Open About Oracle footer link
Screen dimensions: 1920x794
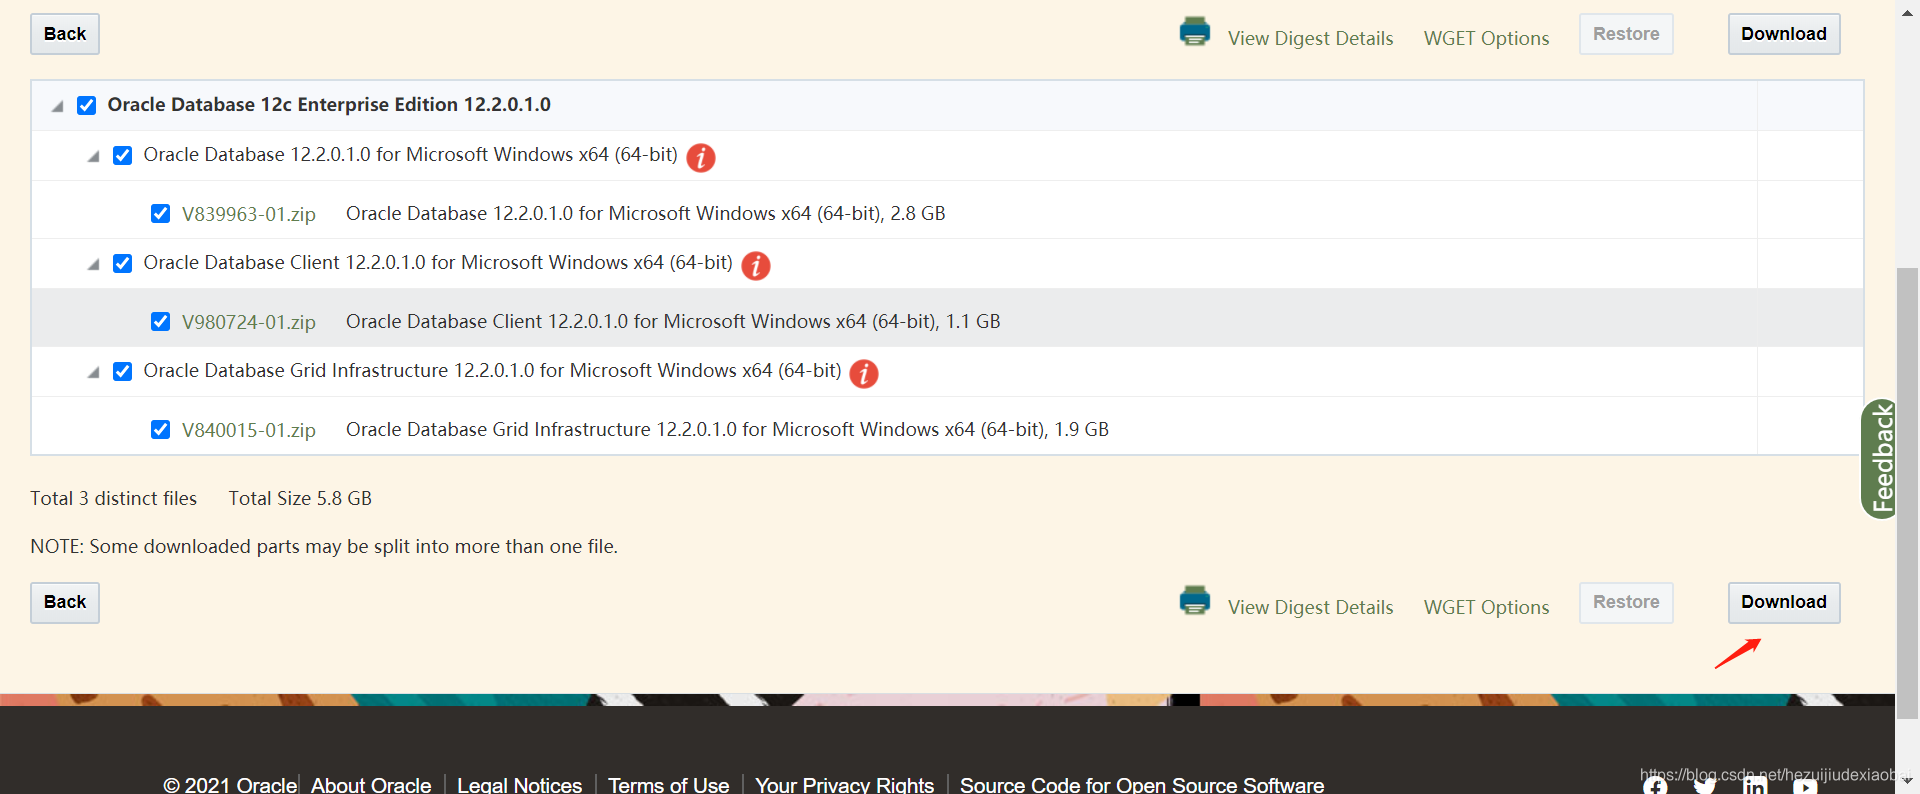[x=371, y=785]
